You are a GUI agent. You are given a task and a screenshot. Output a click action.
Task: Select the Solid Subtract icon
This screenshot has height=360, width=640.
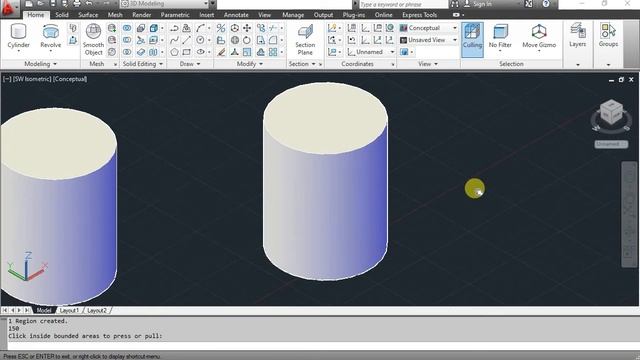pyautogui.click(x=127, y=40)
